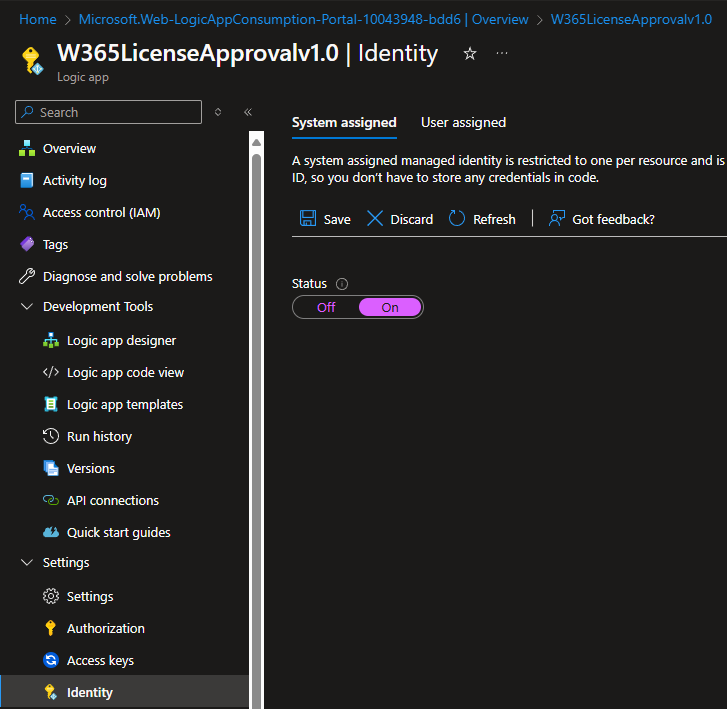Click the Quick start guides cloud icon
727x709 pixels.
pyautogui.click(x=51, y=532)
